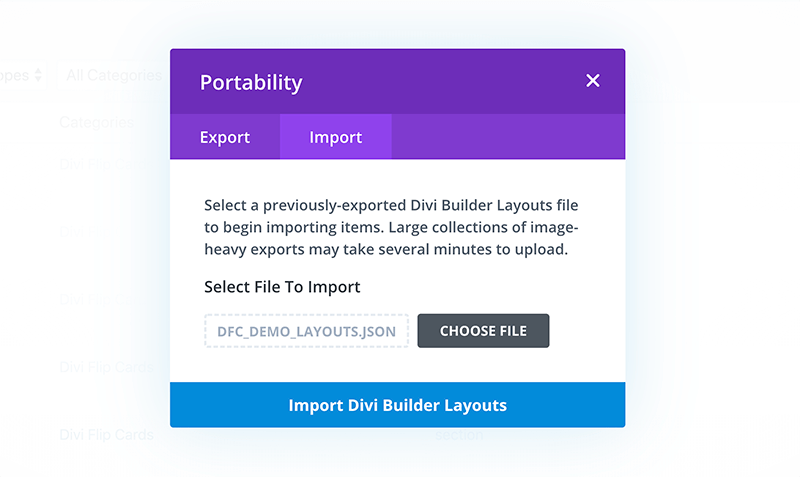
Task: Open the types dropdown with up-down arrows
Action: coord(21,76)
